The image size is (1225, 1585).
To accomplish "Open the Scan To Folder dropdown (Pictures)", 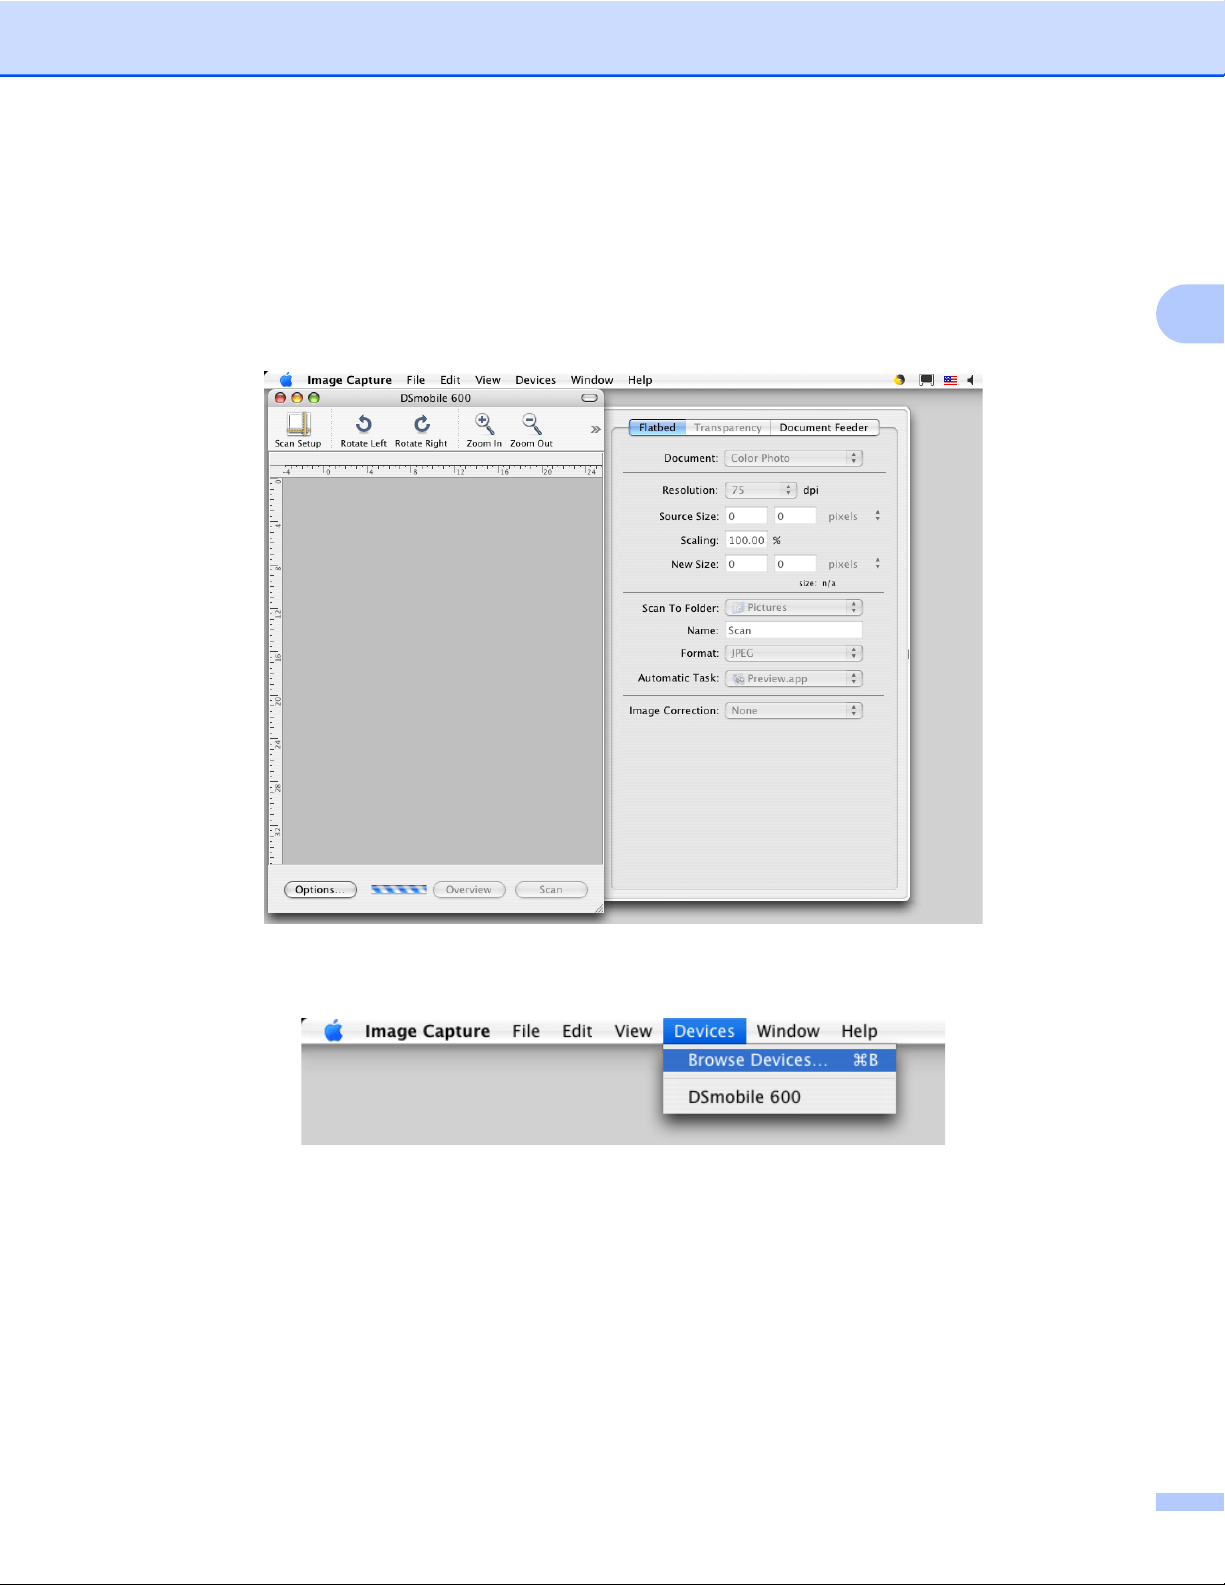I will (x=793, y=607).
